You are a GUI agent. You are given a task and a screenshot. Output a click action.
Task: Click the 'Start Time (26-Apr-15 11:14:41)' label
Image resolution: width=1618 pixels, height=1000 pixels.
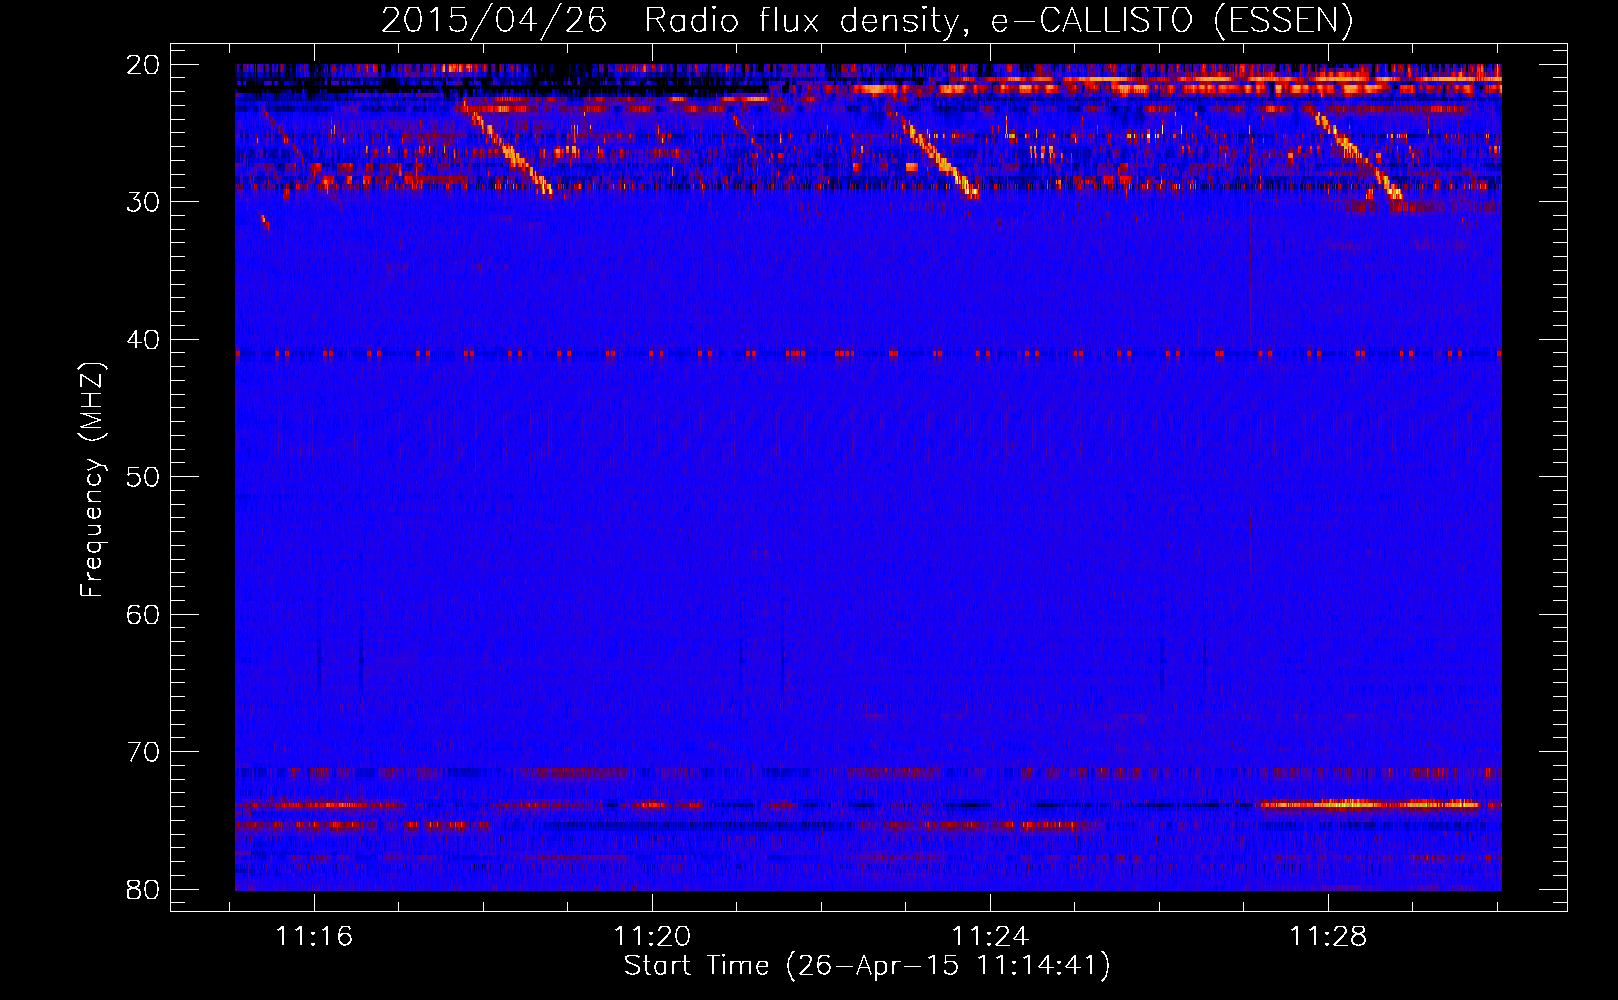click(x=867, y=966)
